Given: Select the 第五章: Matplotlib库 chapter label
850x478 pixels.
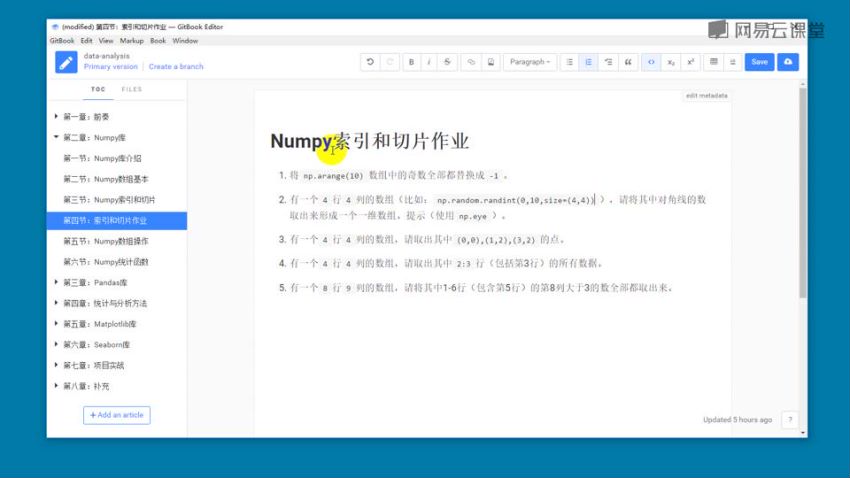Looking at the screenshot, I should pos(100,324).
